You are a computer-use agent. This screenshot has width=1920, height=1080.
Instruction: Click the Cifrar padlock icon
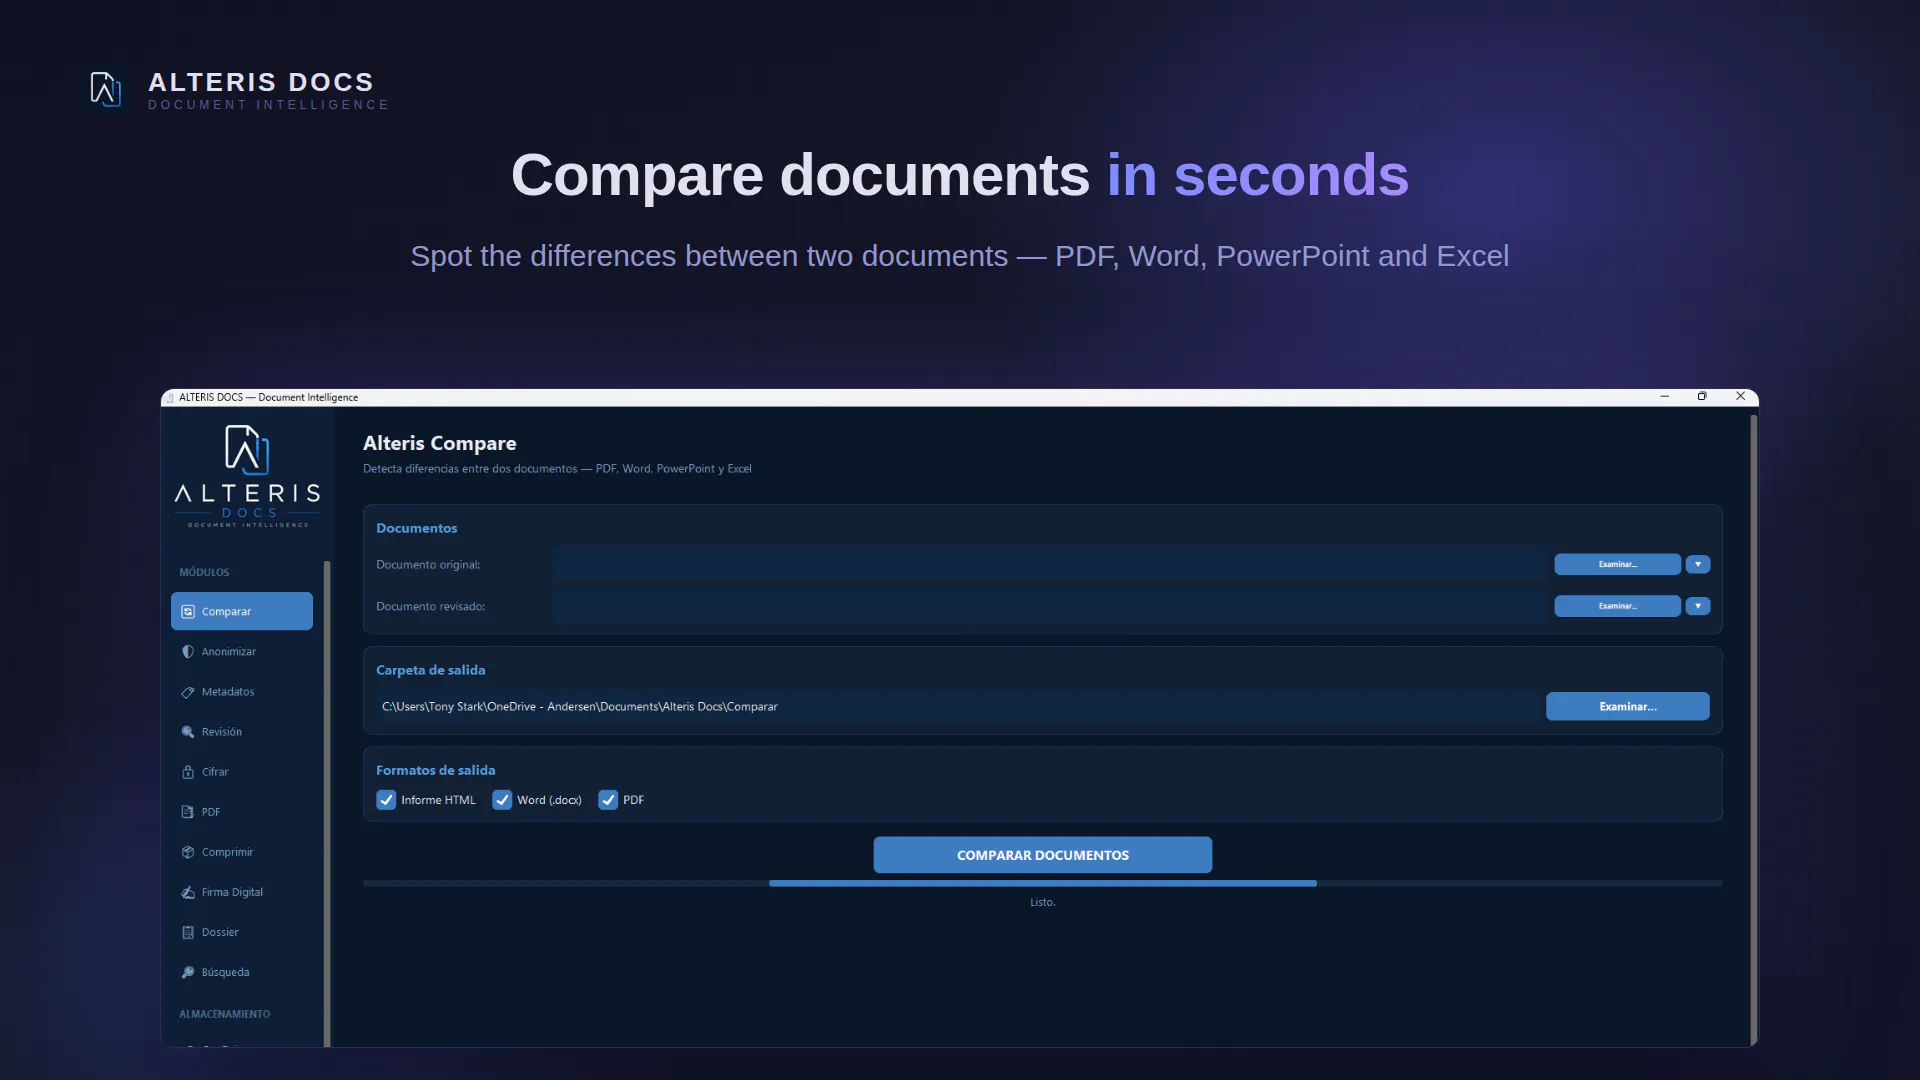(188, 772)
